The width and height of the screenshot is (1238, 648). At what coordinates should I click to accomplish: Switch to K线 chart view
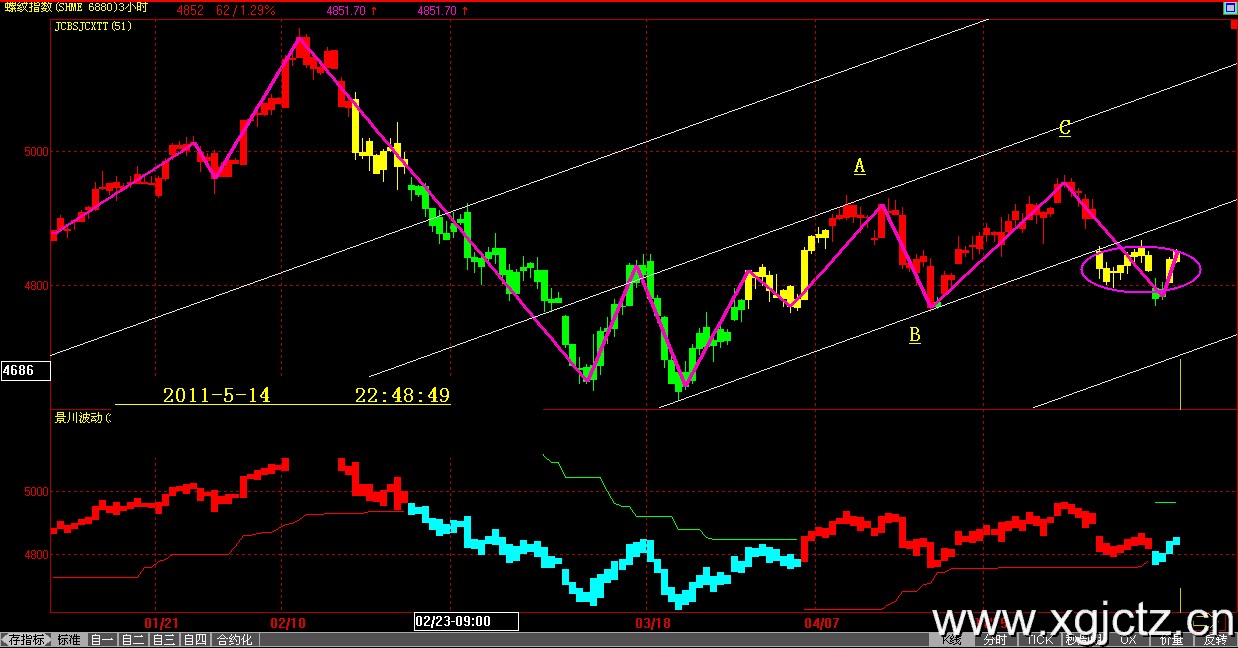coord(950,640)
